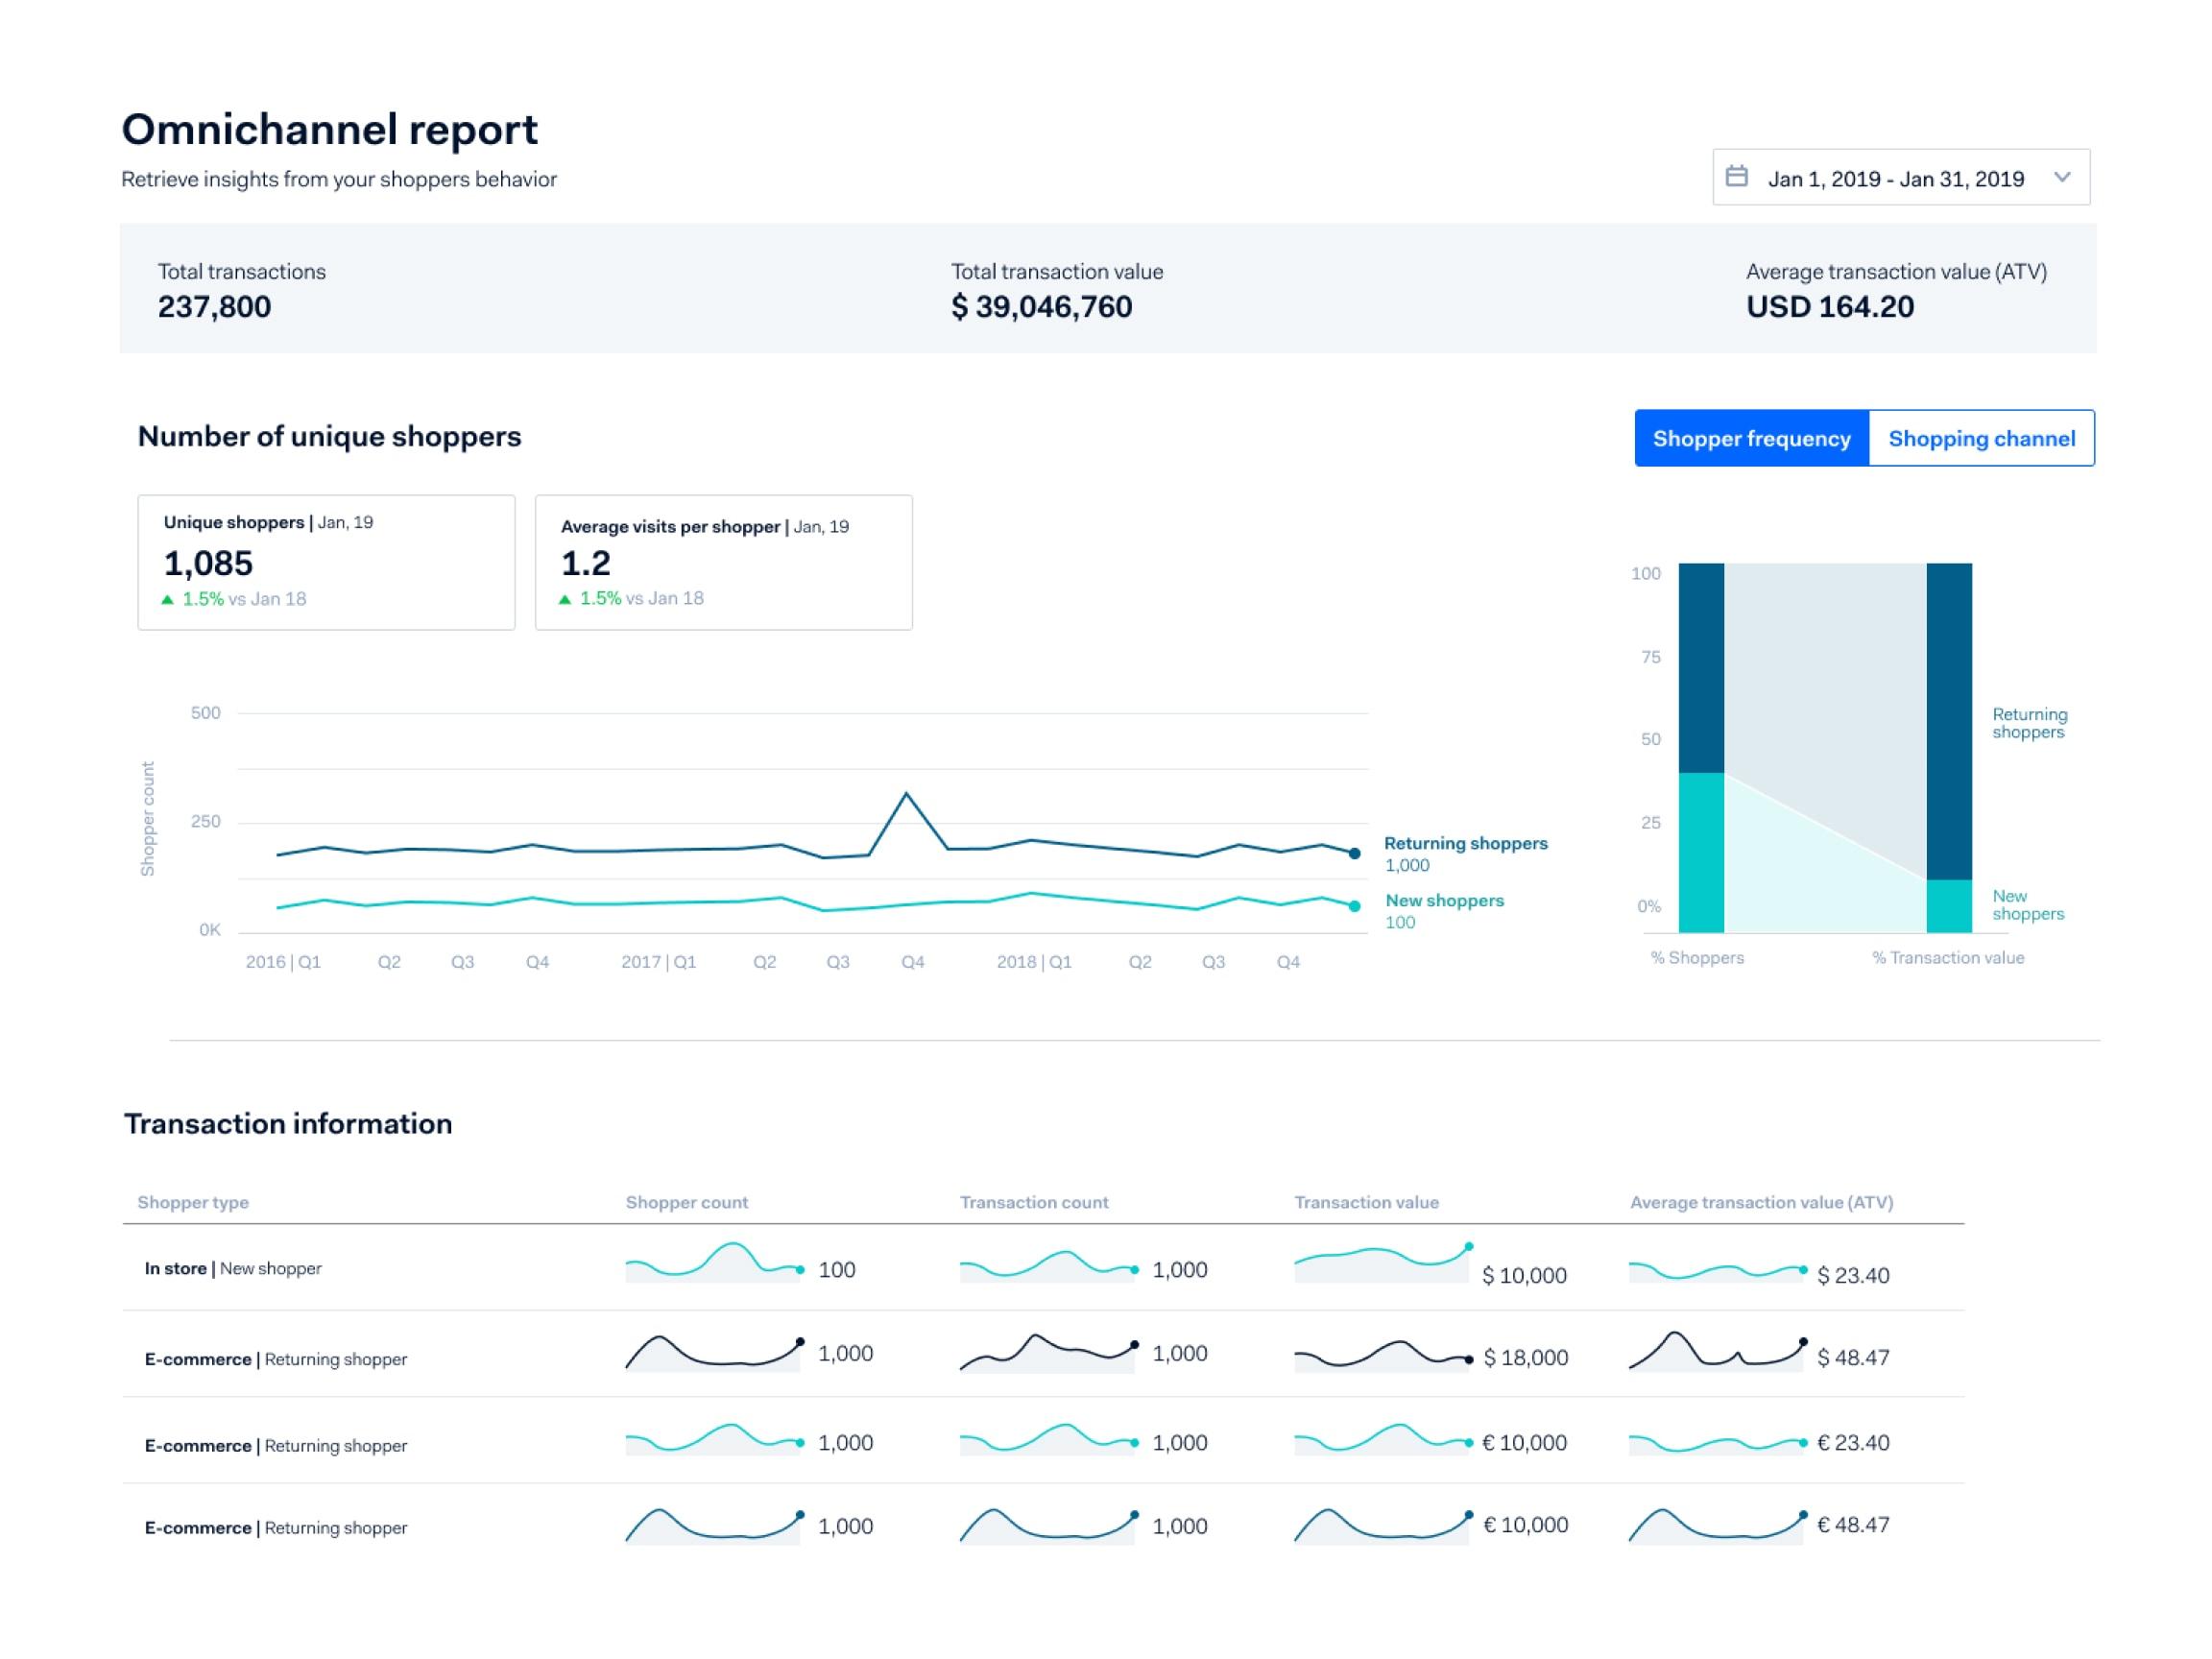Click the € 23.40 ATV sparkline

1715,1443
